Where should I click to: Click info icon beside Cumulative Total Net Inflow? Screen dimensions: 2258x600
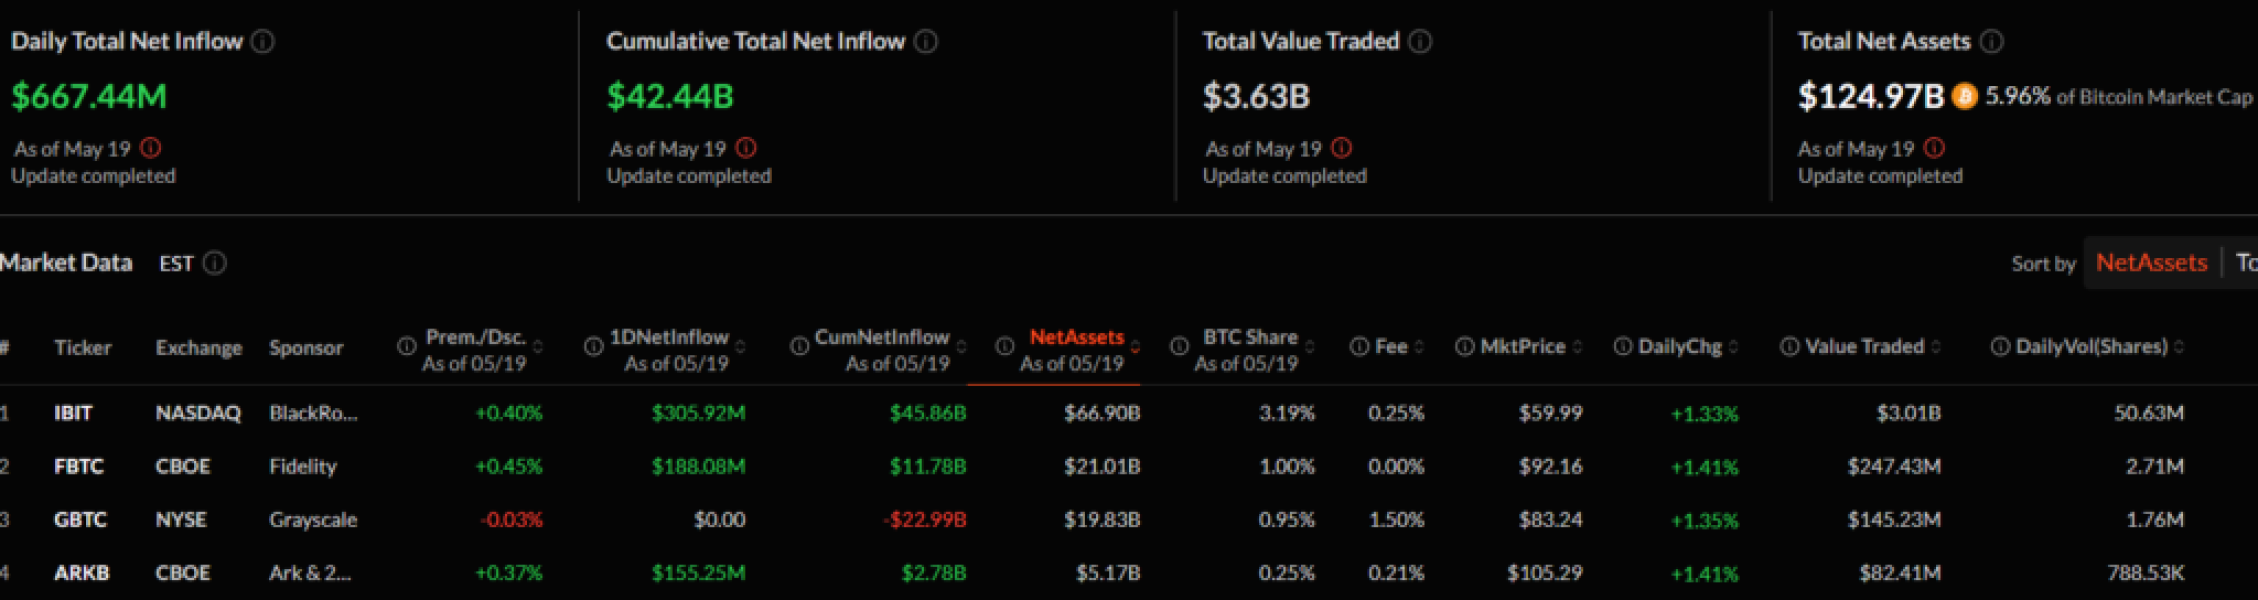tap(926, 41)
